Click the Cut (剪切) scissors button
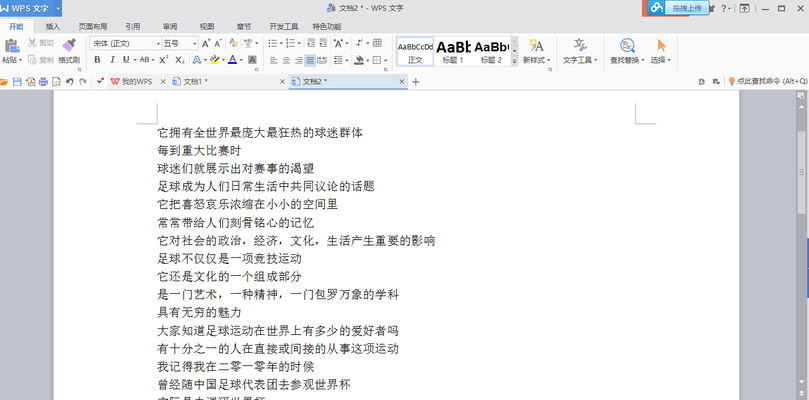 [40, 43]
